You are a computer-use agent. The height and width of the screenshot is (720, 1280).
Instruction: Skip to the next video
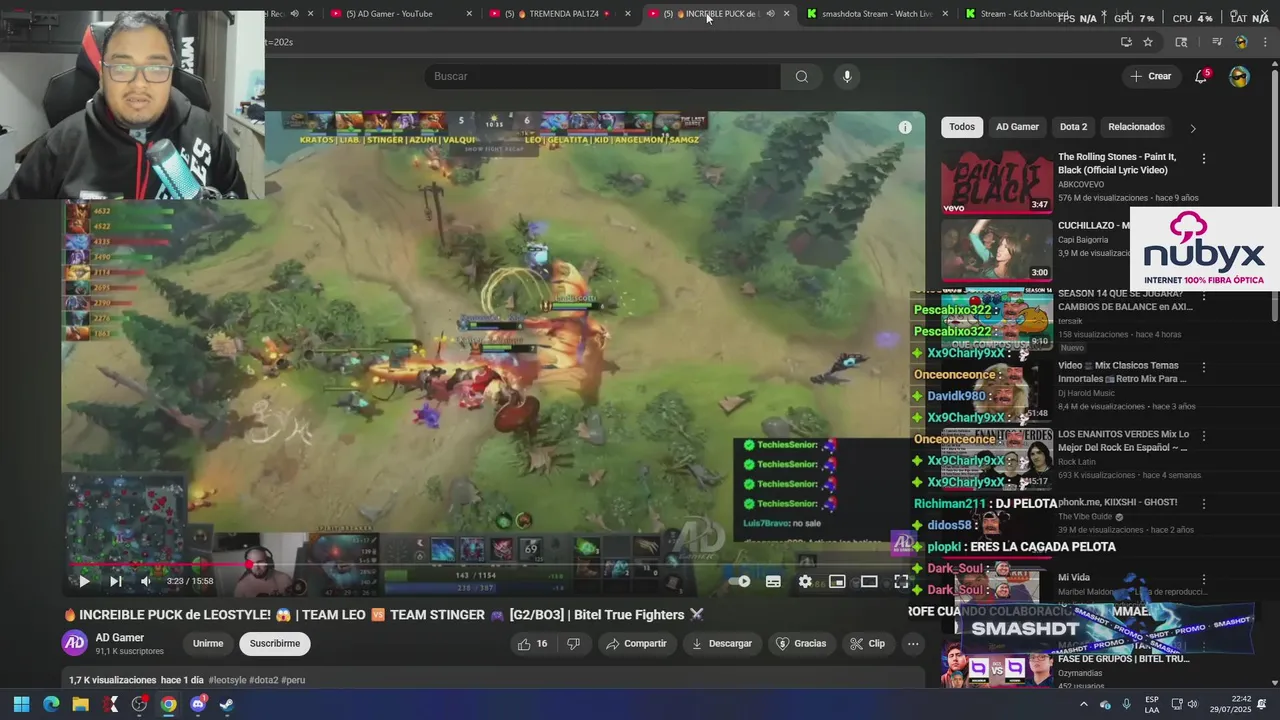coord(115,581)
